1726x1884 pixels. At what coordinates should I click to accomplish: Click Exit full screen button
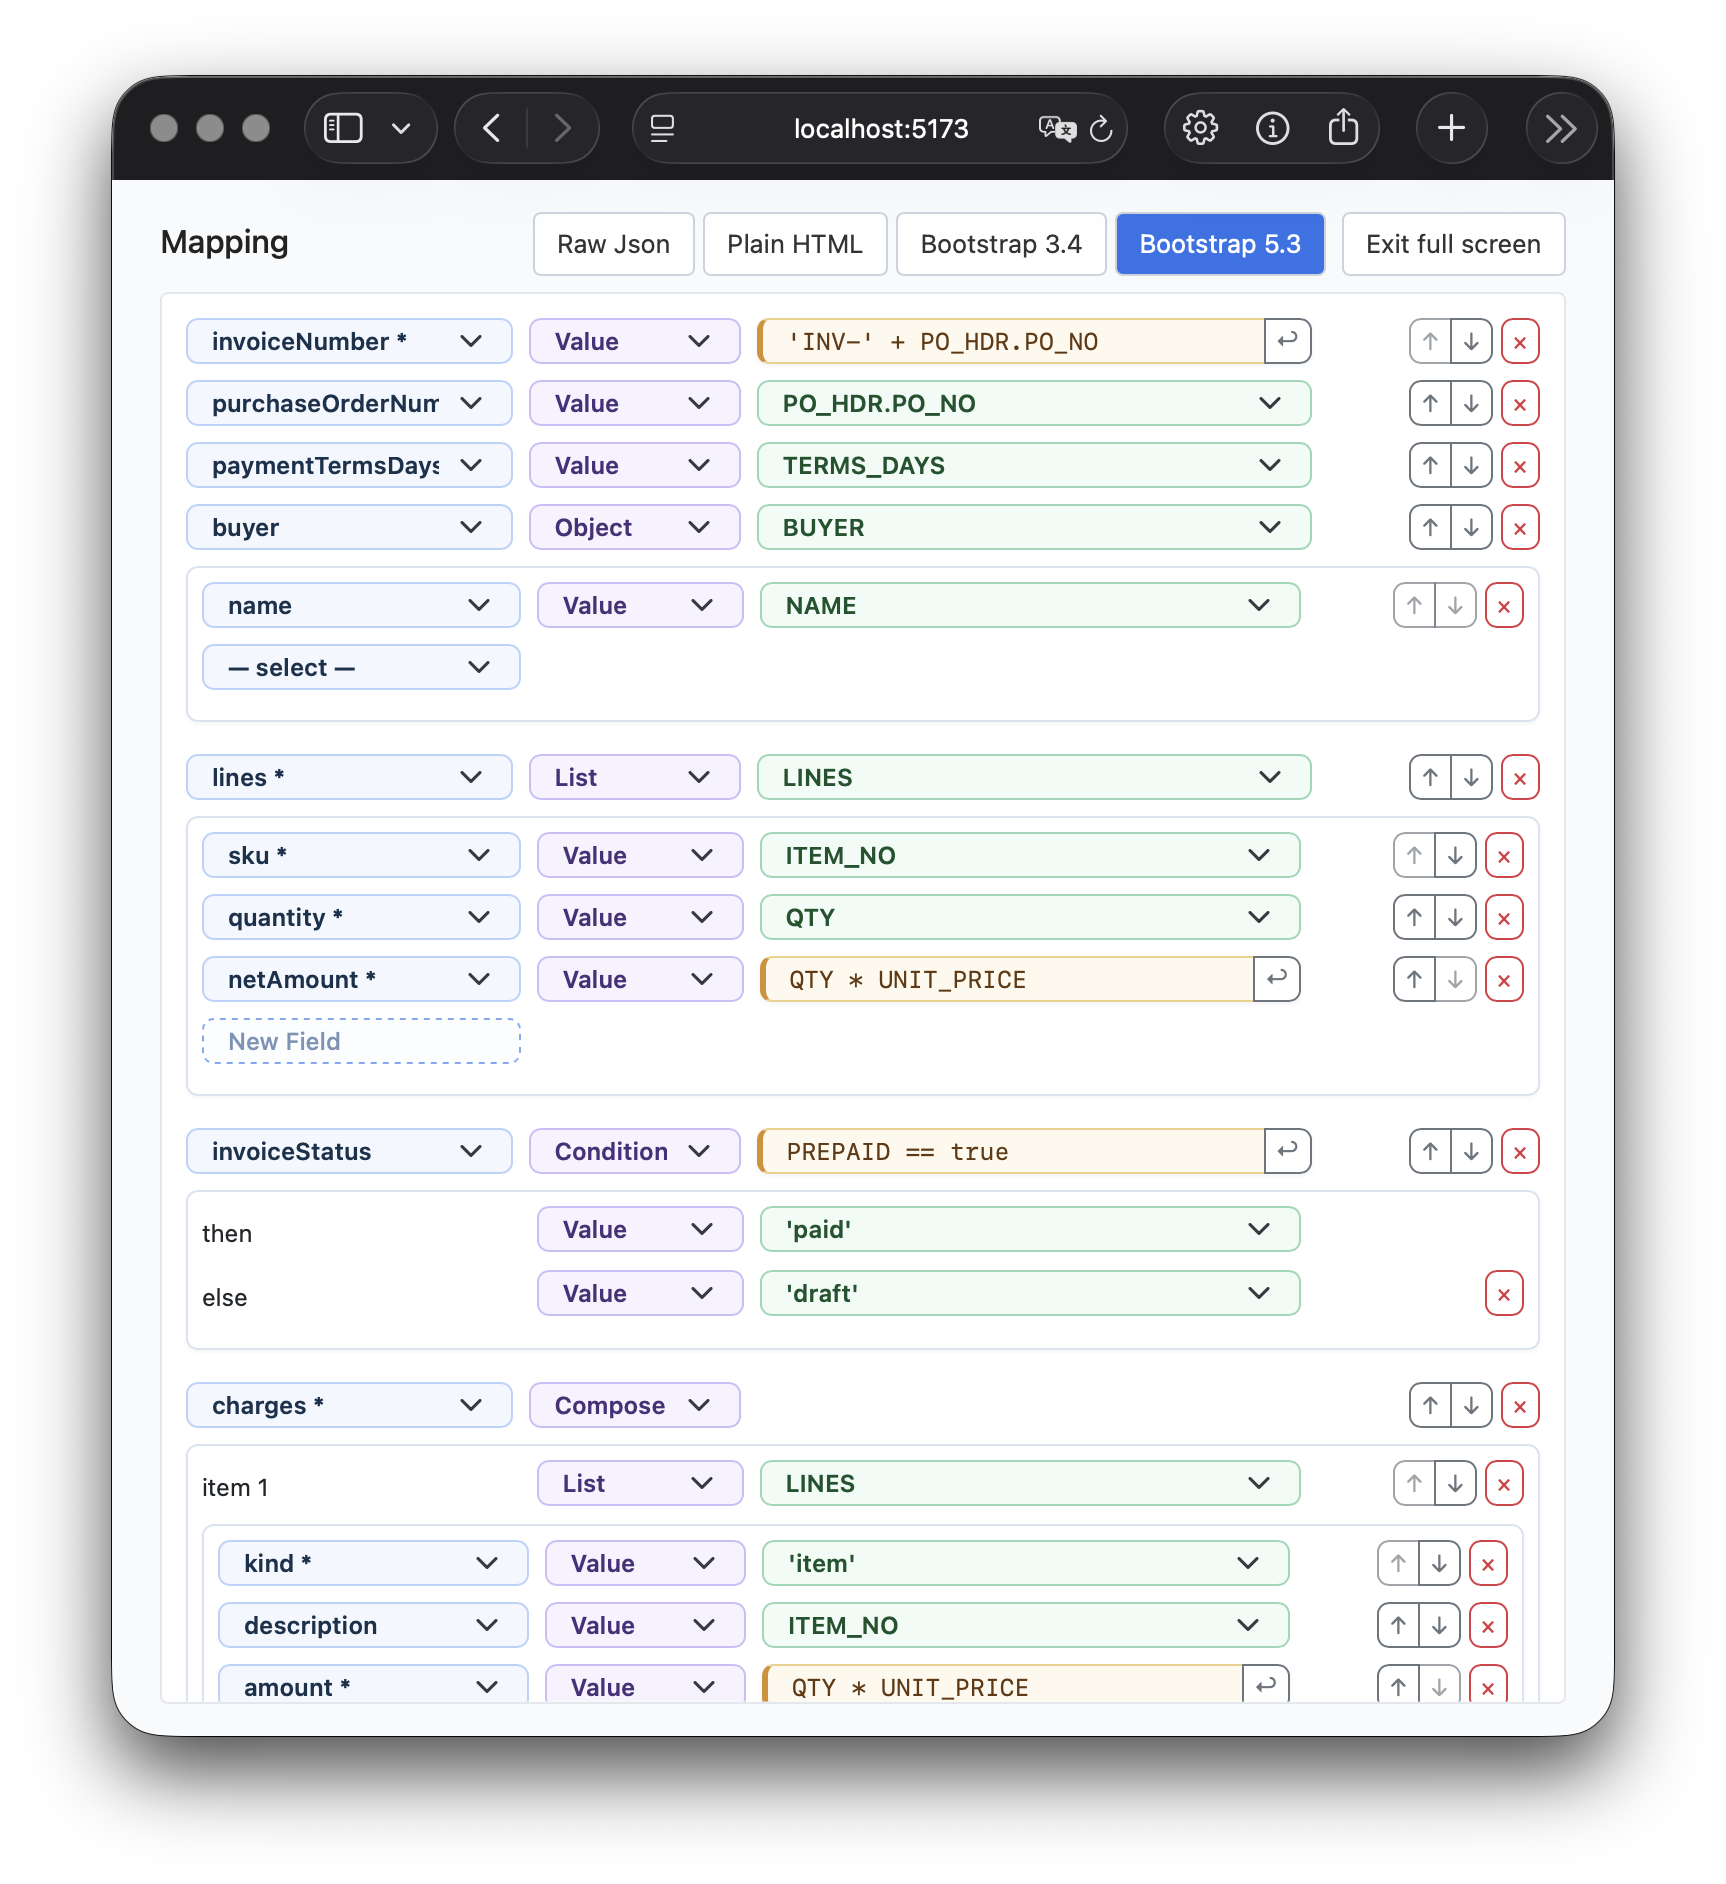[1453, 244]
